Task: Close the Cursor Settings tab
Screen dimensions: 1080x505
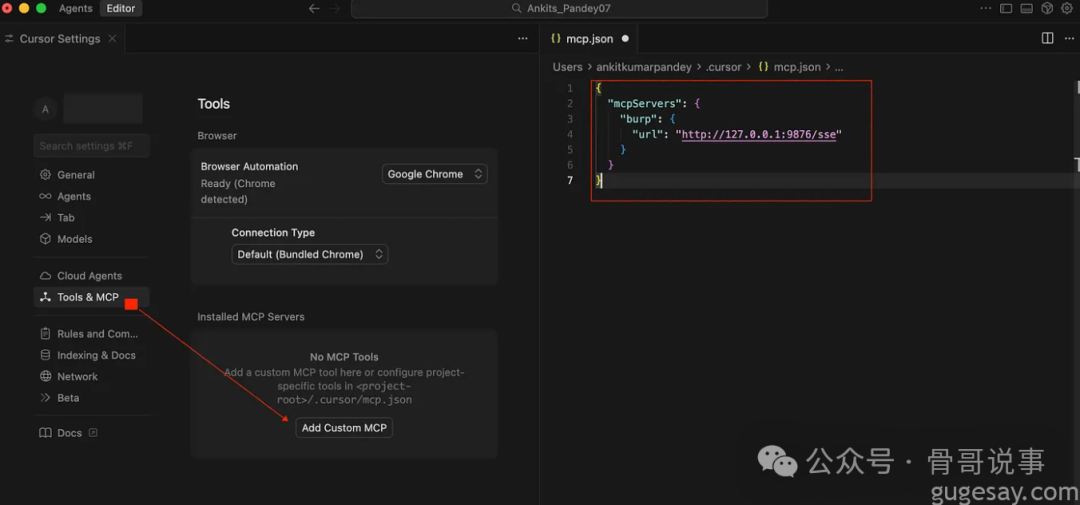Action: (113, 39)
